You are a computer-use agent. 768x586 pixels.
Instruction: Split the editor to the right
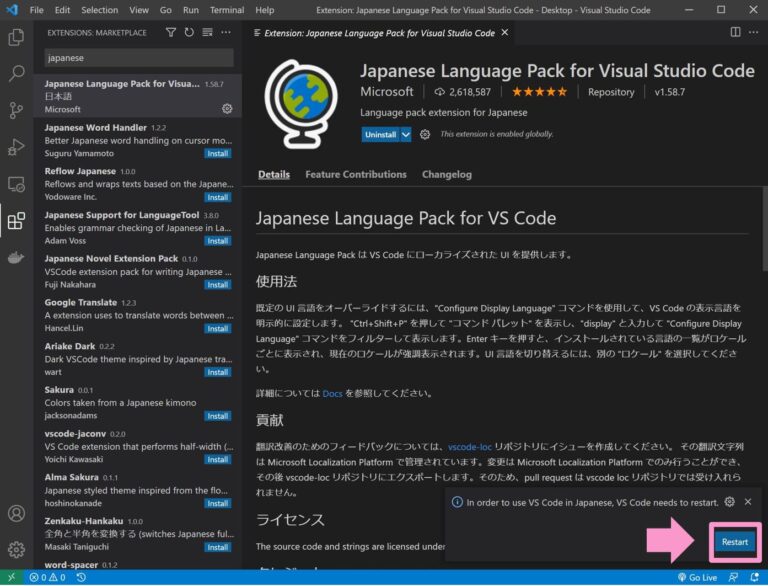pyautogui.click(x=735, y=32)
